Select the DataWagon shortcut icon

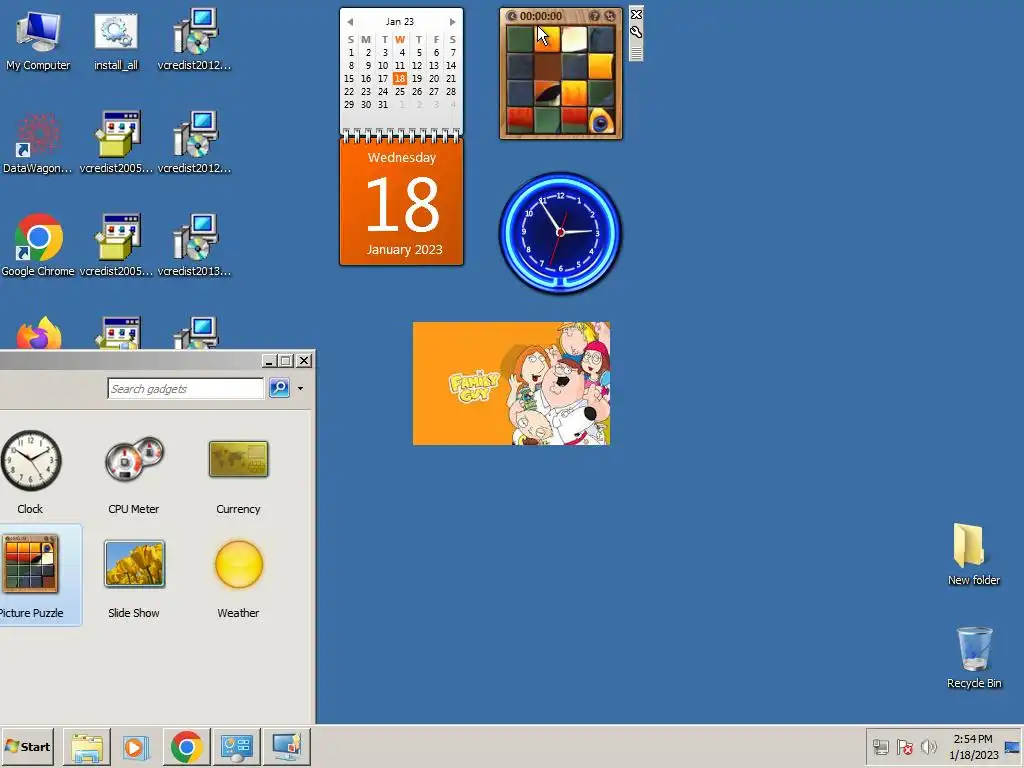click(37, 142)
